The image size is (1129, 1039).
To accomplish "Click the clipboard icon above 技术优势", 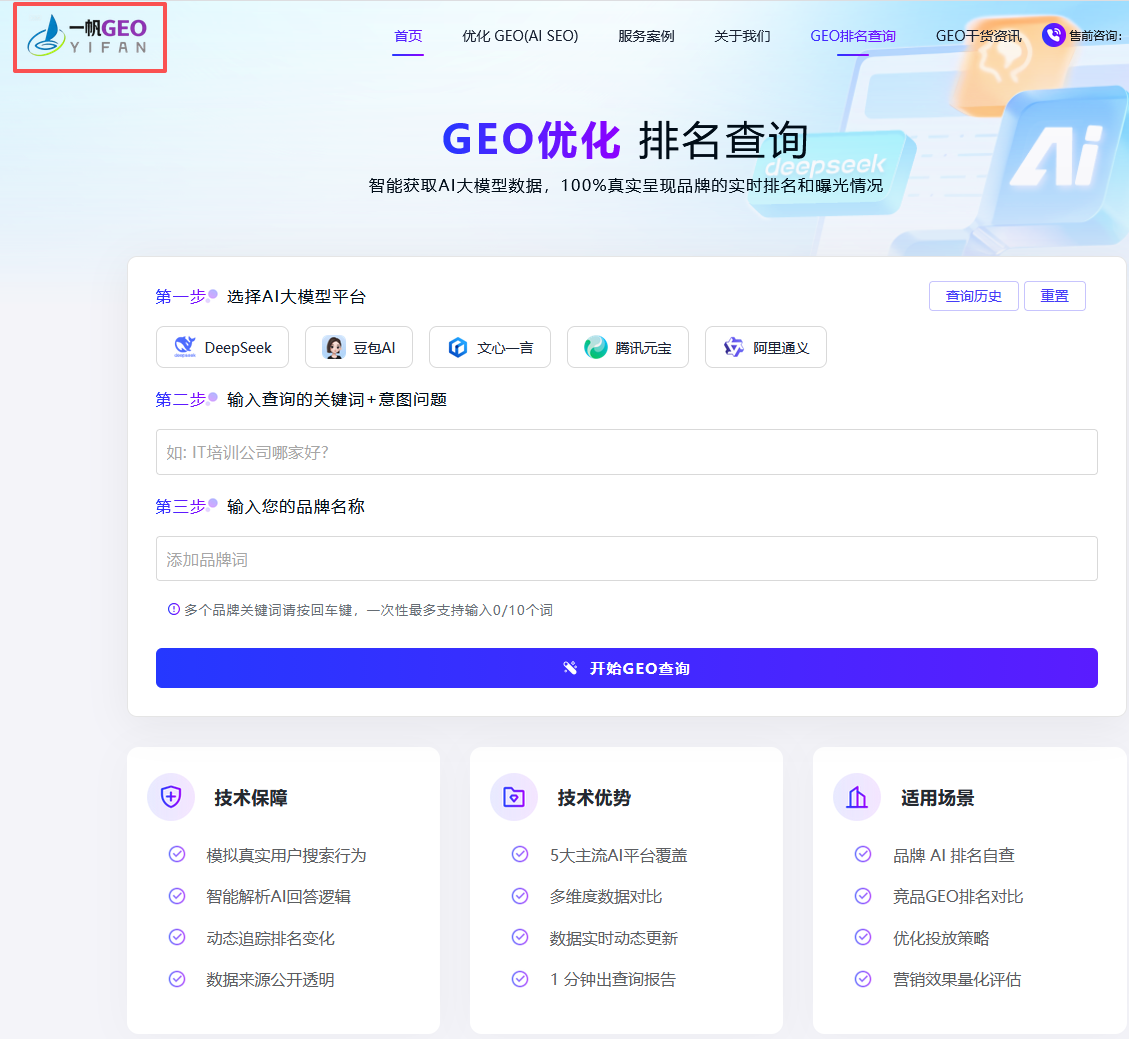I will (x=514, y=797).
